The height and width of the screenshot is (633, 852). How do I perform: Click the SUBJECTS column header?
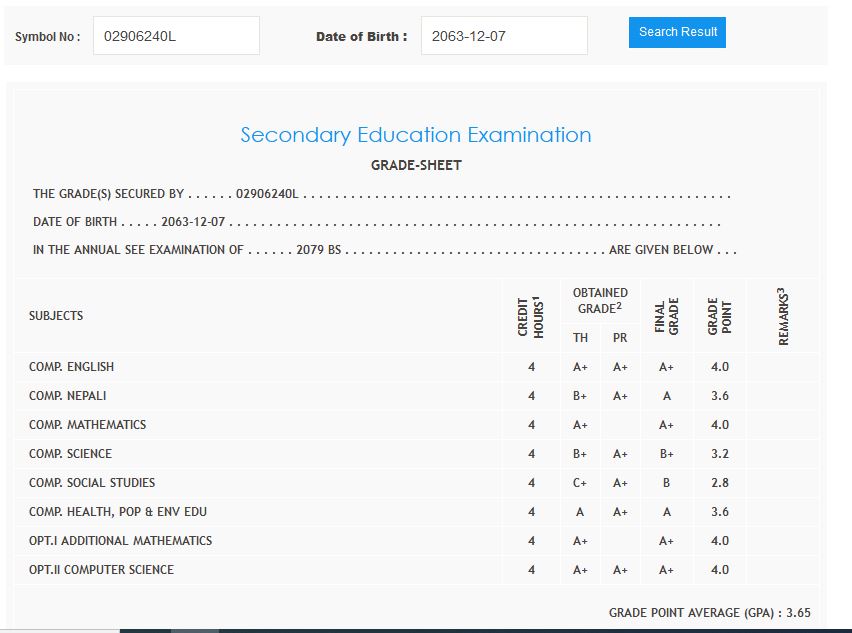coord(56,316)
